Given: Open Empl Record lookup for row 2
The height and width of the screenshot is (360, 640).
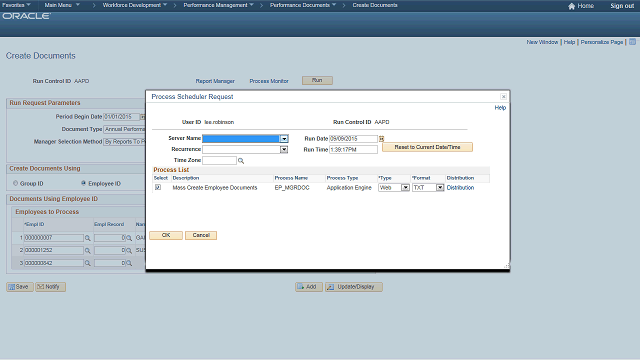Looking at the screenshot, I should pyautogui.click(x=129, y=251).
